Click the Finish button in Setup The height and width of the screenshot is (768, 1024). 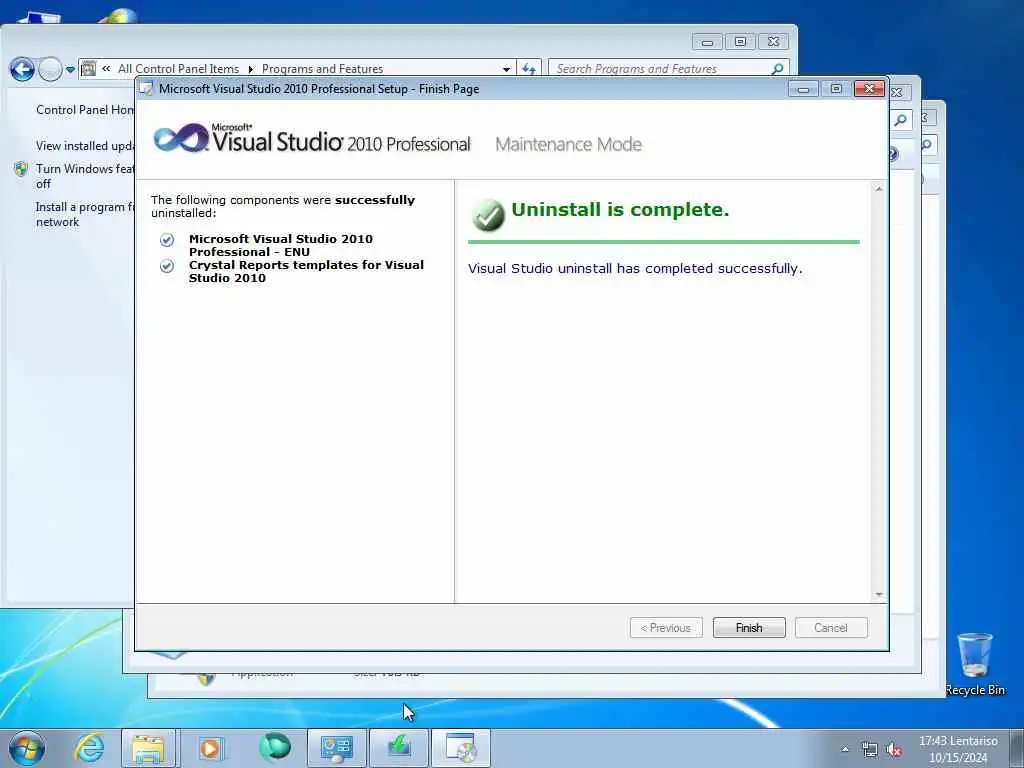[x=749, y=628]
